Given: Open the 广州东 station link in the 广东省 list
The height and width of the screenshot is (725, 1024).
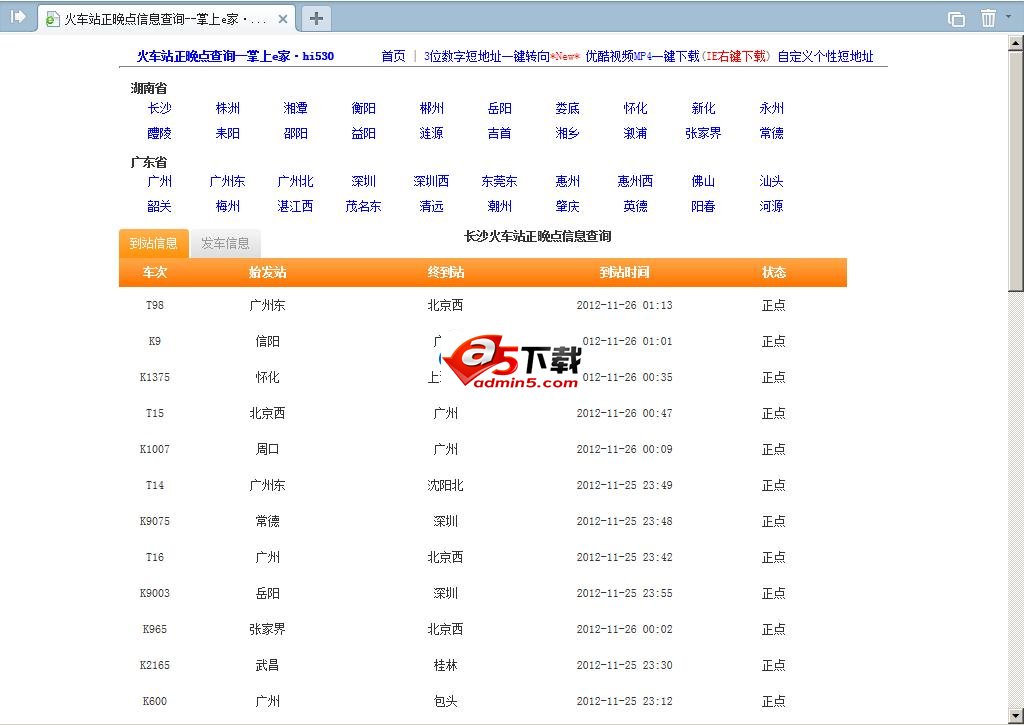Looking at the screenshot, I should tap(227, 181).
